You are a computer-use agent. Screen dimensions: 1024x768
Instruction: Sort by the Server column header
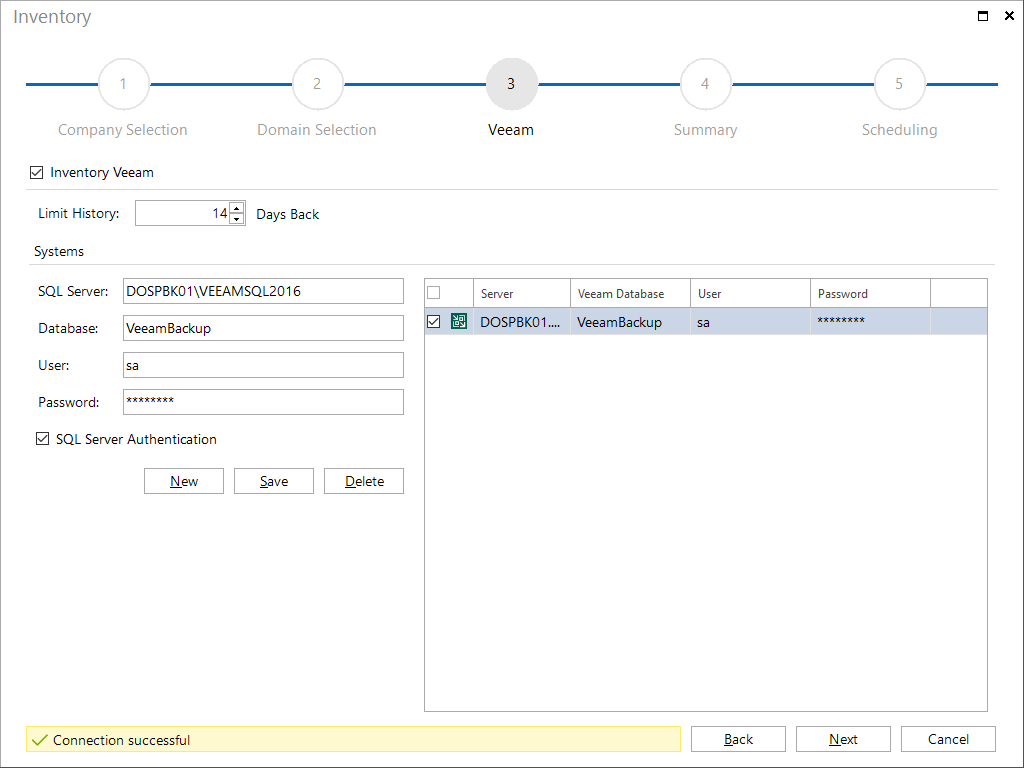tap(522, 293)
